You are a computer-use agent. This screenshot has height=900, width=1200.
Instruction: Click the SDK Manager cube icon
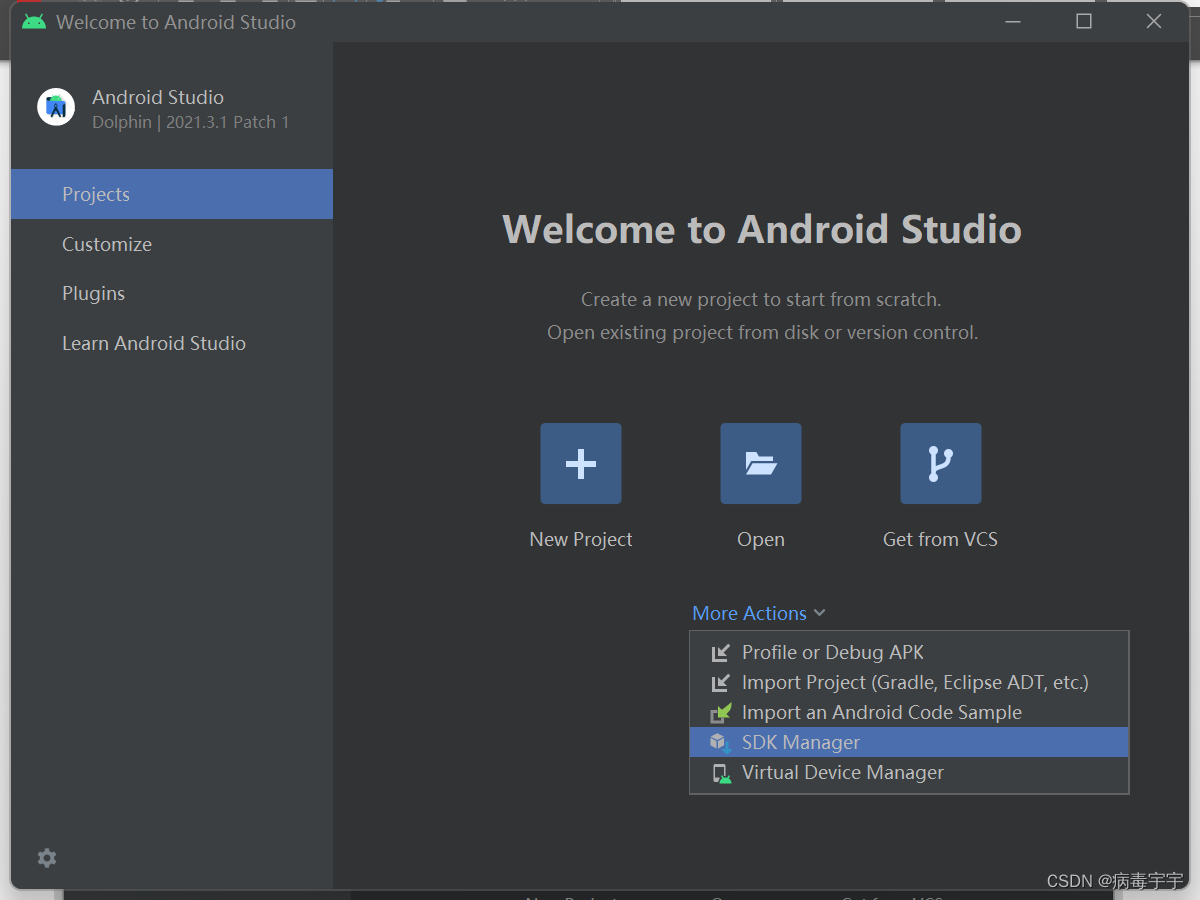(720, 743)
